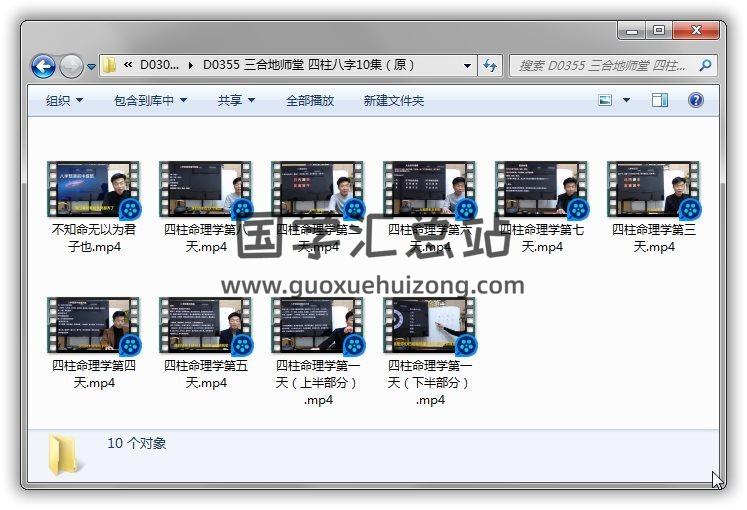The image size is (747, 510).
Task: Open the address bar history dropdown
Action: click(x=467, y=66)
